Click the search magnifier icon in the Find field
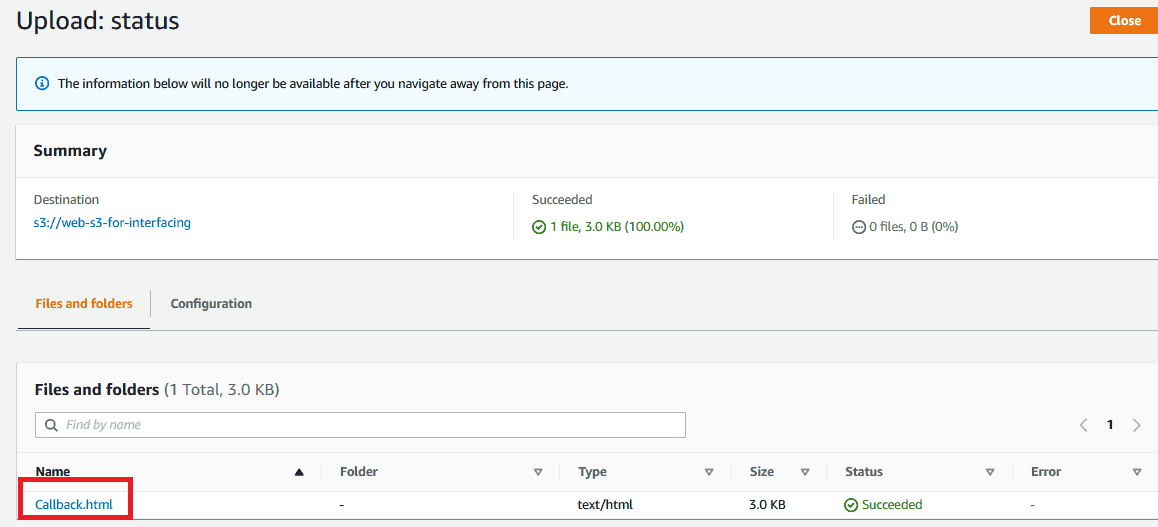 pyautogui.click(x=51, y=425)
